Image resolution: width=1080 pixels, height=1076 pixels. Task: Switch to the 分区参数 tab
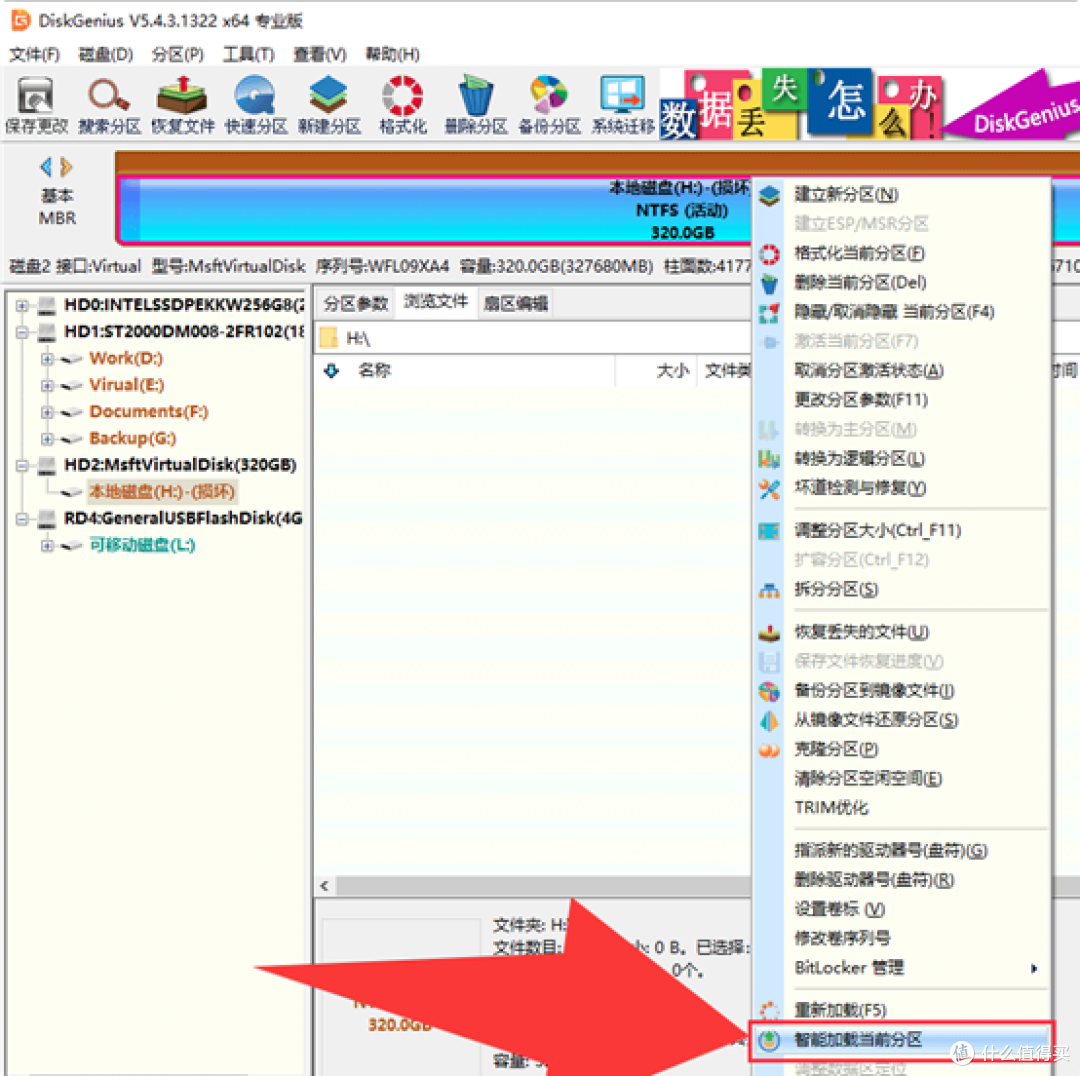(356, 304)
